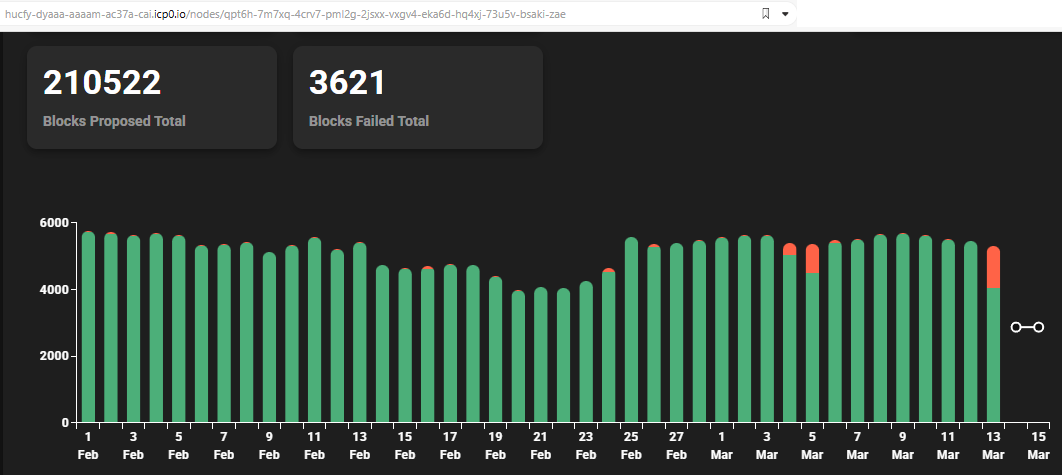The width and height of the screenshot is (1062, 475).
Task: Click the red failed segment on 5 Mar bar
Action: pyautogui.click(x=812, y=259)
